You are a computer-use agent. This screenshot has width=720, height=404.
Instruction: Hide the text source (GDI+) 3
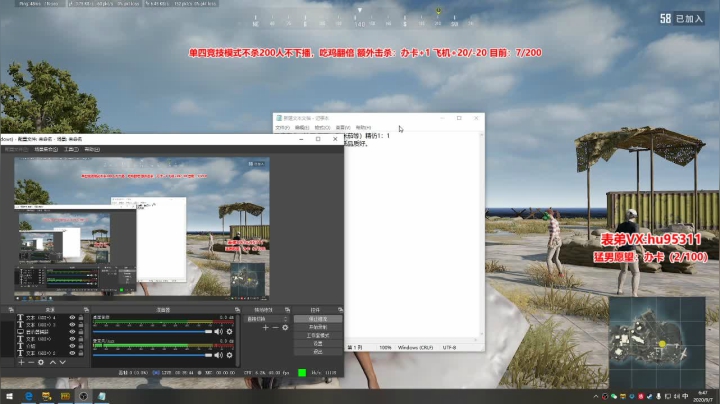click(x=72, y=325)
